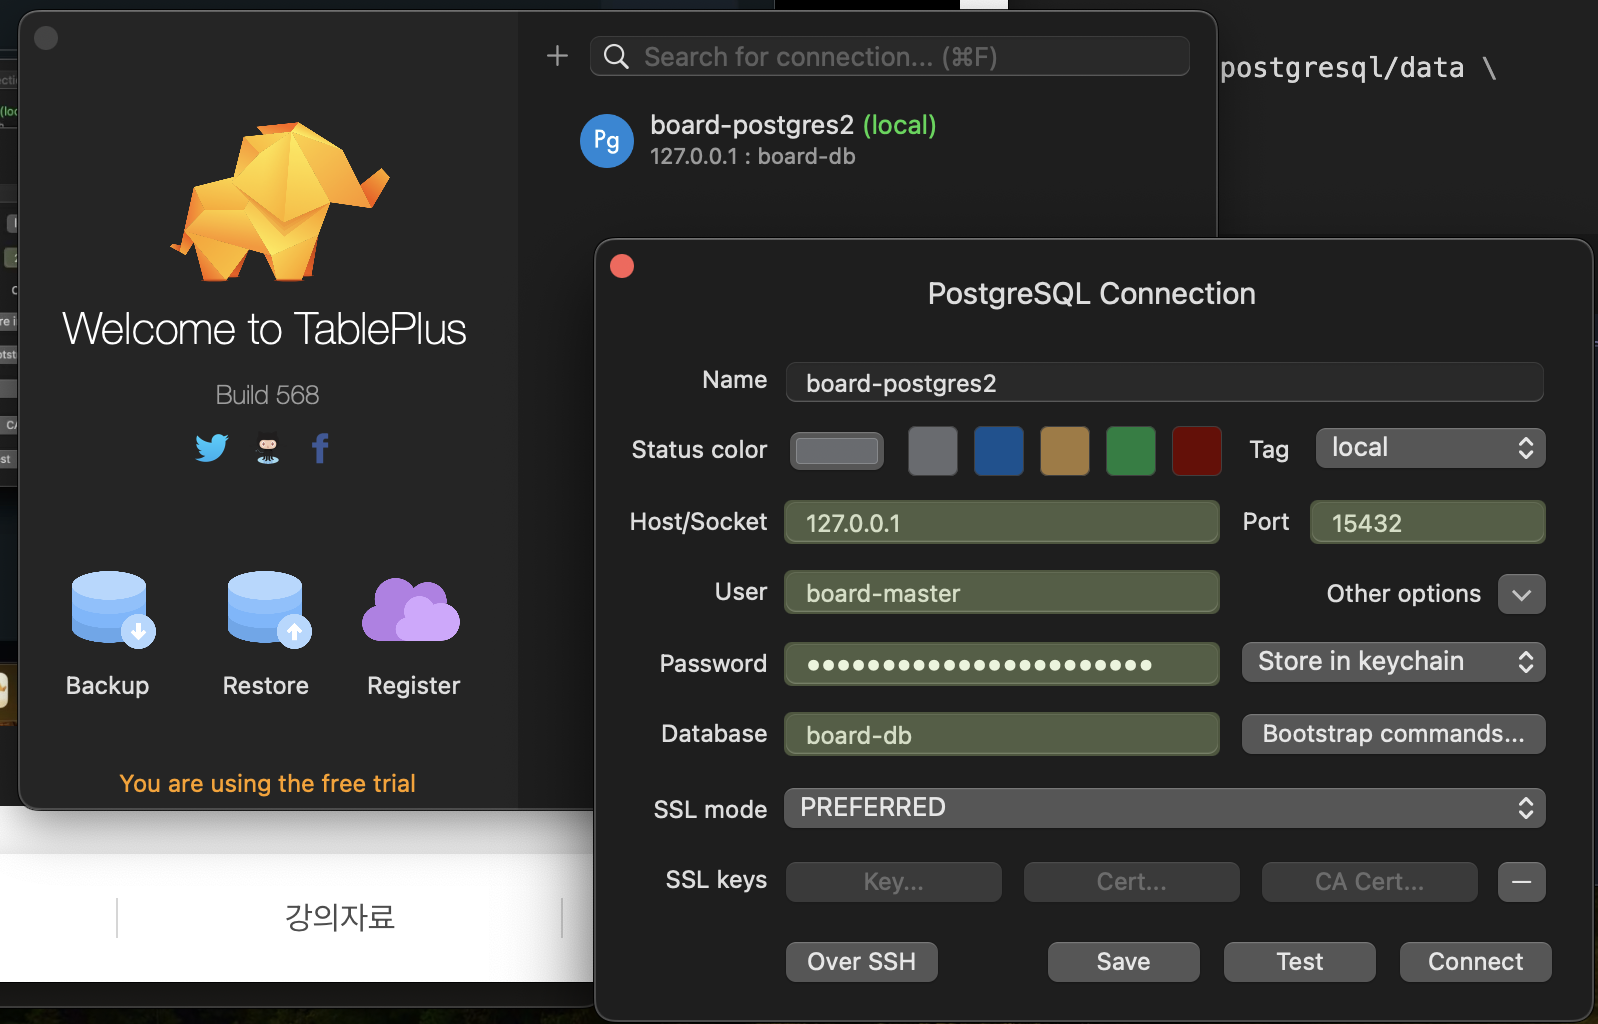The height and width of the screenshot is (1024, 1598).
Task: Choose the green status color swatch
Action: 1131,451
